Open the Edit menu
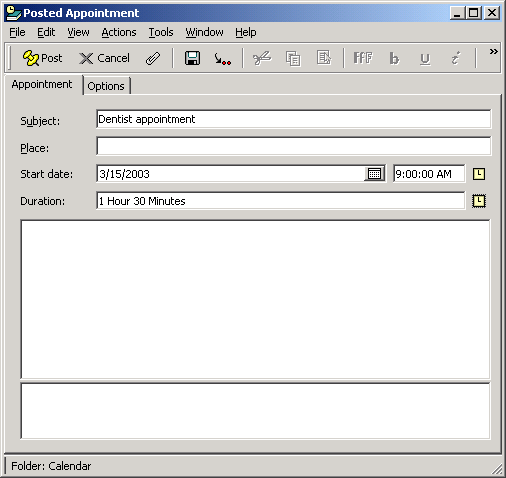Viewport: 506px width, 478px height. [x=46, y=32]
